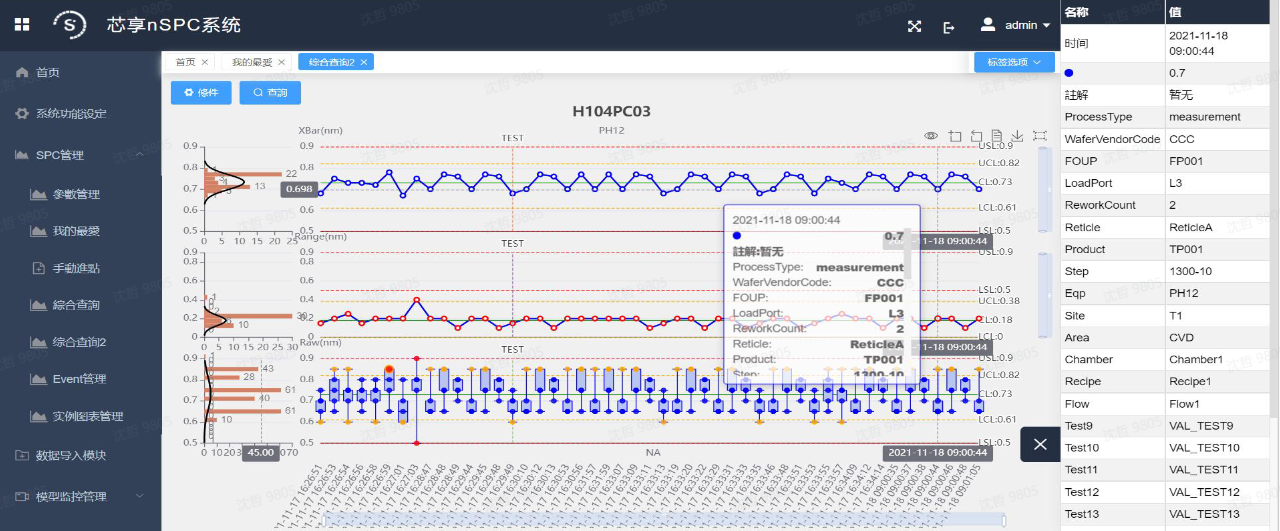The width and height of the screenshot is (1280, 531).
Task: Click the Area value CVD
Action: pyautogui.click(x=1181, y=337)
